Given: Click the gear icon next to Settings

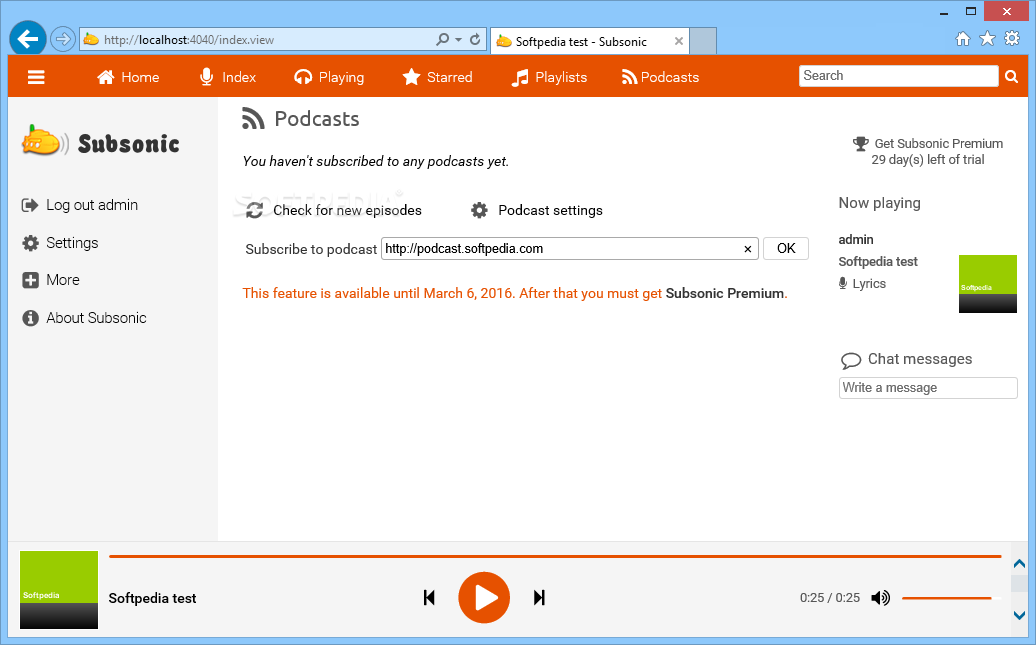Looking at the screenshot, I should click(30, 243).
